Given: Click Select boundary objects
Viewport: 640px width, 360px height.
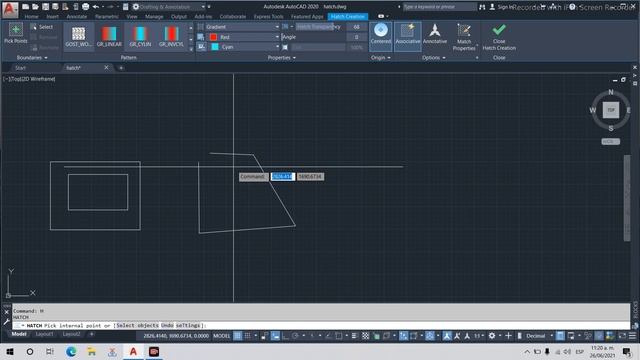Looking at the screenshot, I should pyautogui.click(x=42, y=27).
